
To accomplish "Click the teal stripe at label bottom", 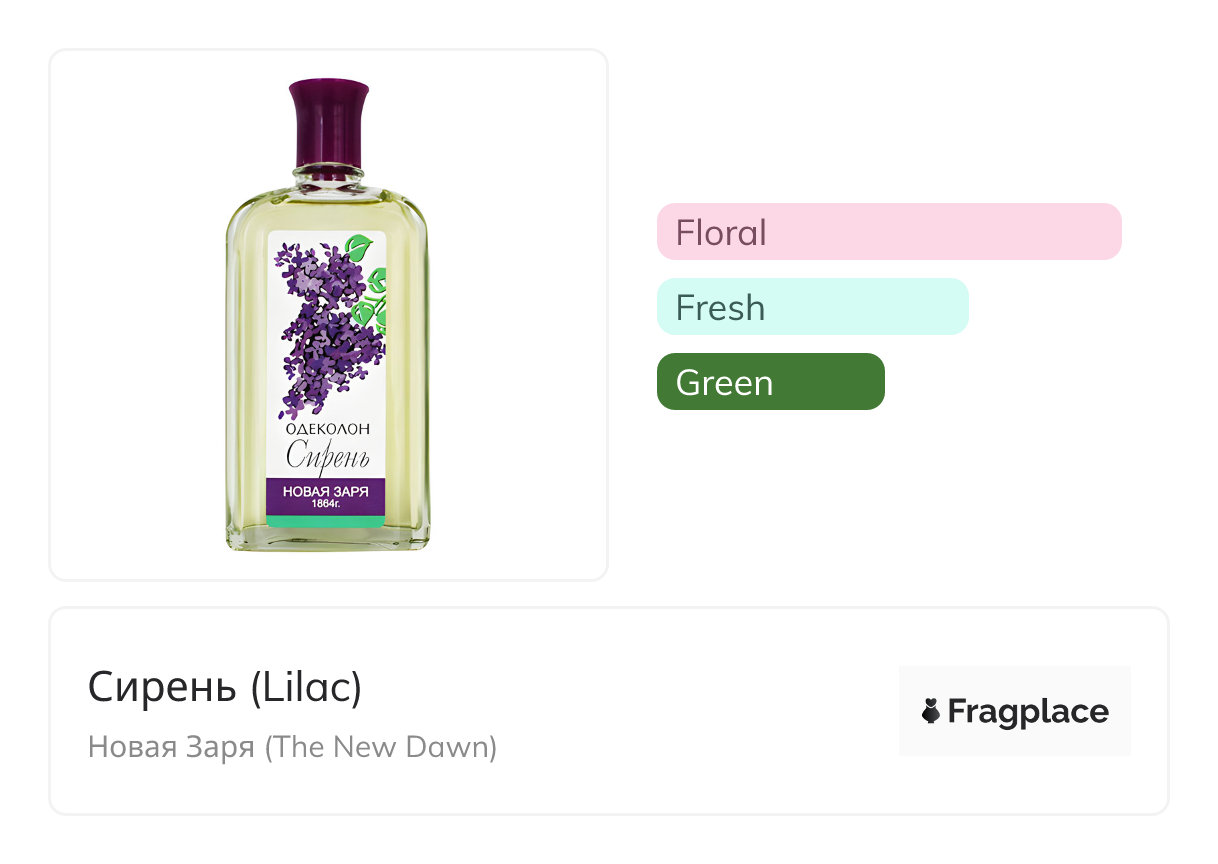I will (326, 521).
